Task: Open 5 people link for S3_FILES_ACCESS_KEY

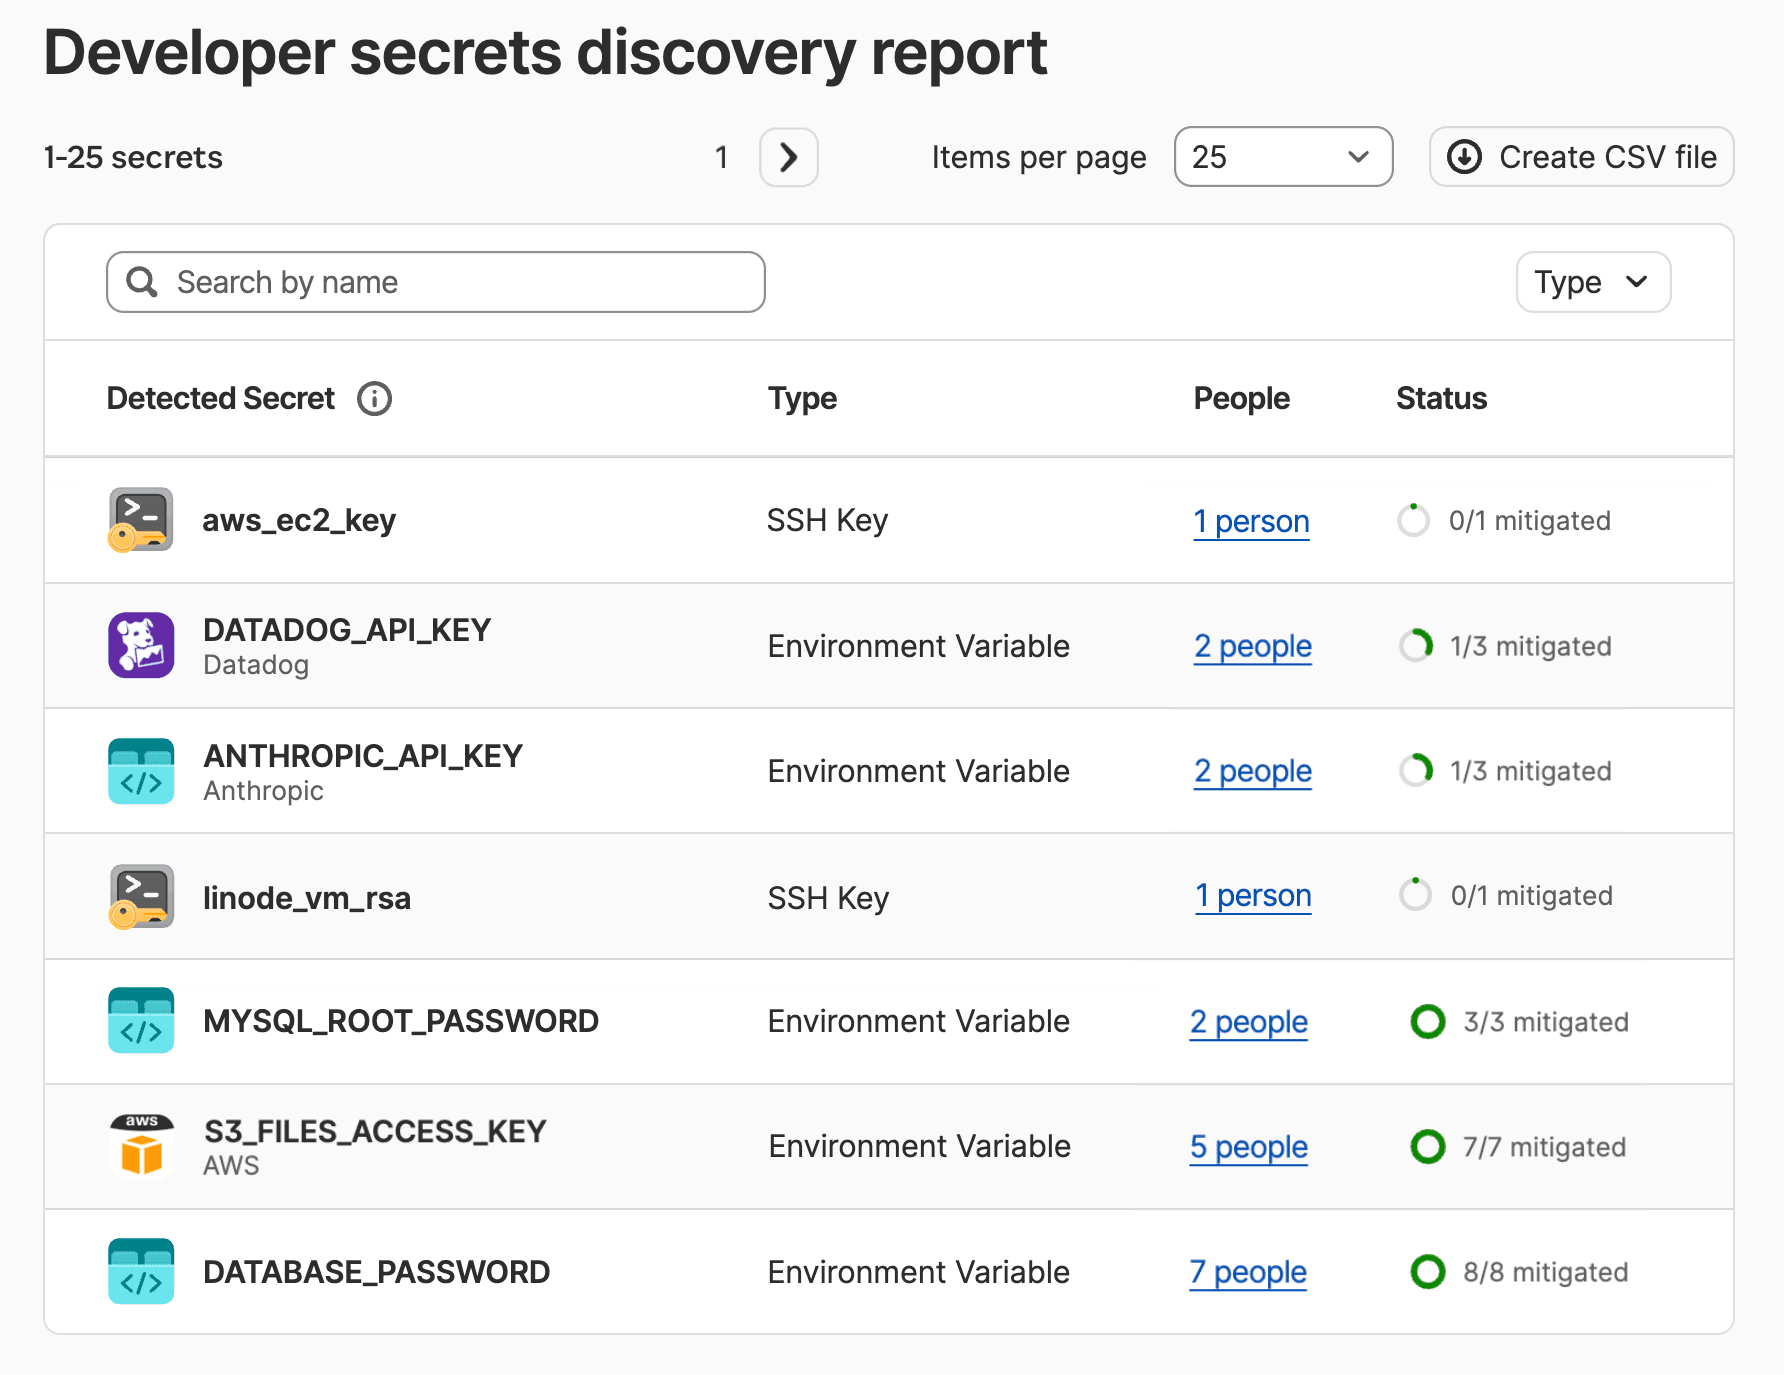Action: pos(1248,1147)
